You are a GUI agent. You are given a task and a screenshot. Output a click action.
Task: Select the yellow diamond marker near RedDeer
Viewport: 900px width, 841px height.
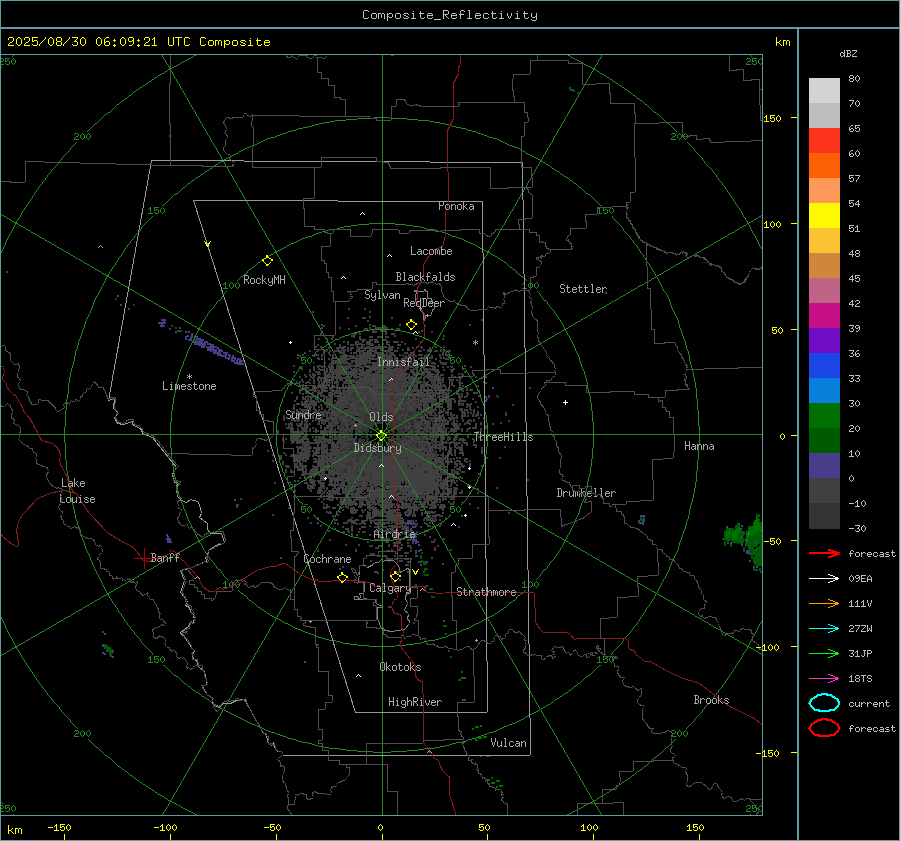[411, 325]
